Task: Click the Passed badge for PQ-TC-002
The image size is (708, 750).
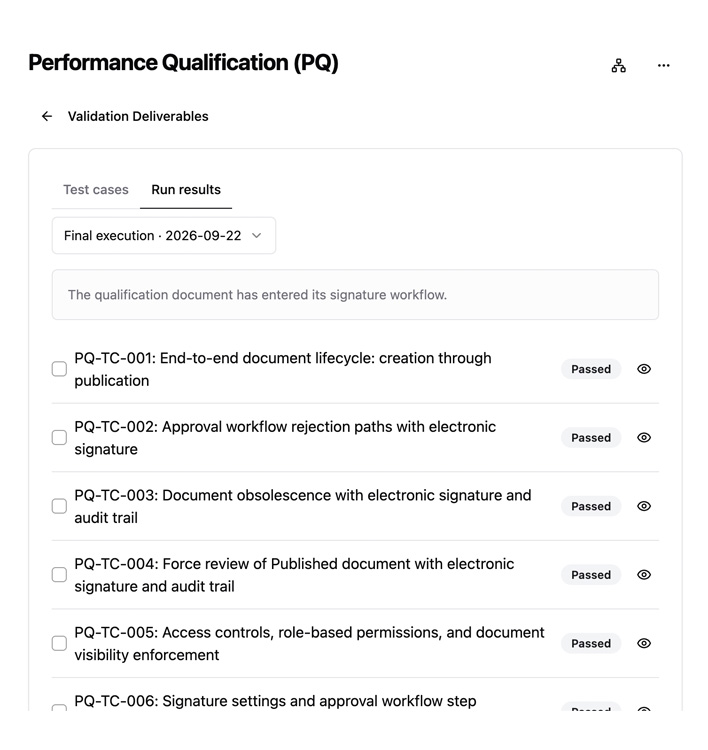Action: click(591, 438)
